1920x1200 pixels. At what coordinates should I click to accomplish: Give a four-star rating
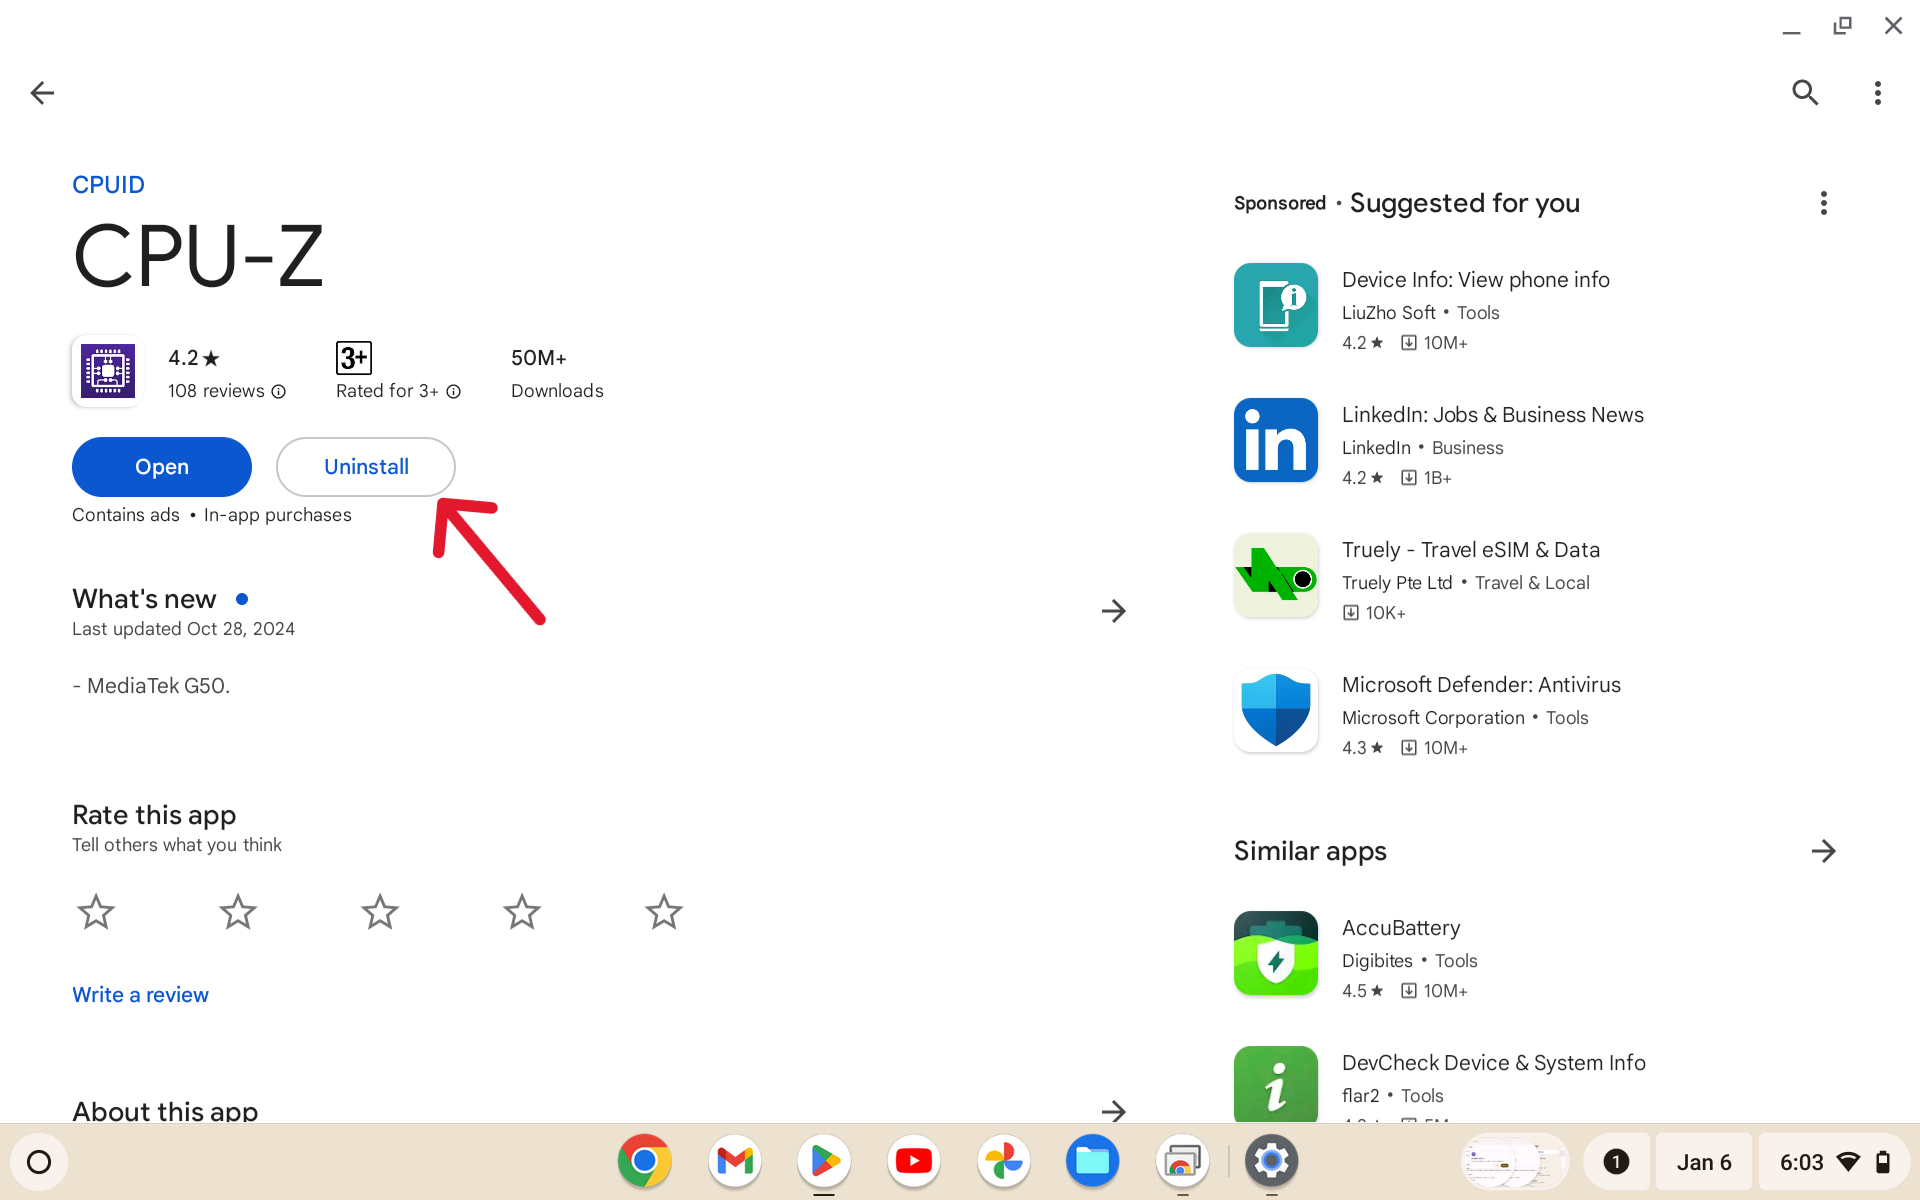pyautogui.click(x=522, y=912)
